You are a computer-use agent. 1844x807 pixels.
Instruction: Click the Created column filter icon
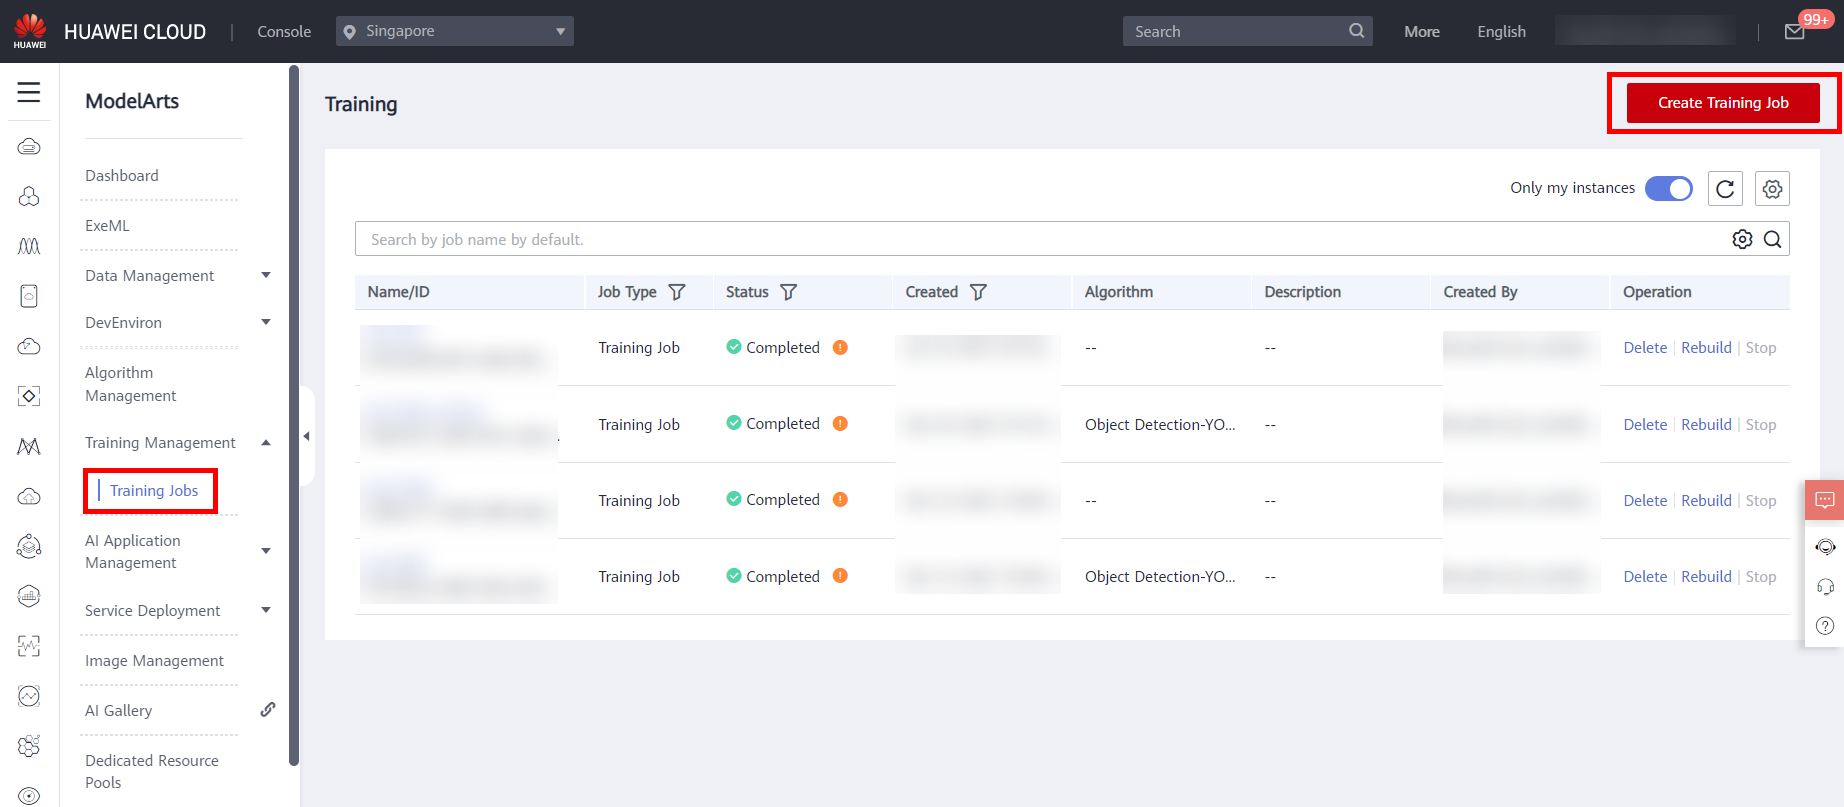pos(978,292)
